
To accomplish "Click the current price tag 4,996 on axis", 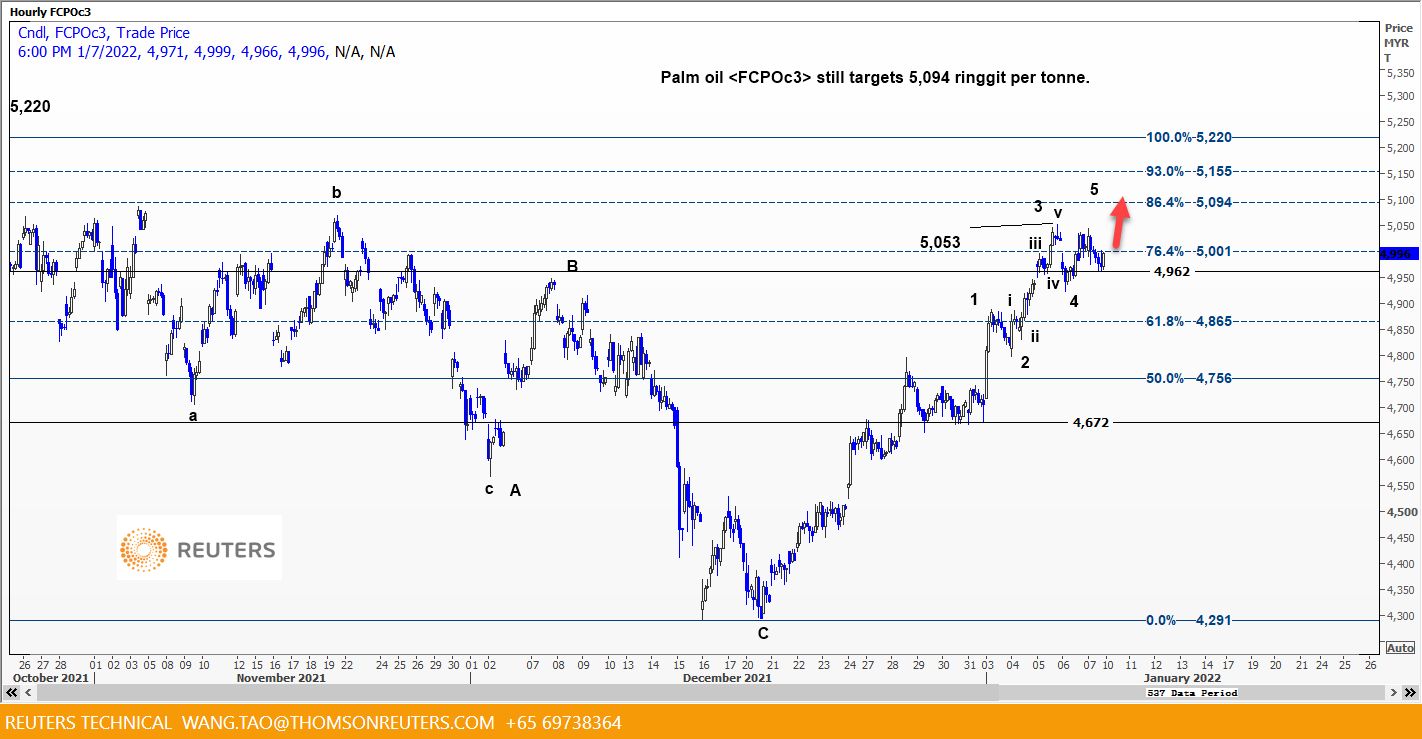I will (1400, 254).
